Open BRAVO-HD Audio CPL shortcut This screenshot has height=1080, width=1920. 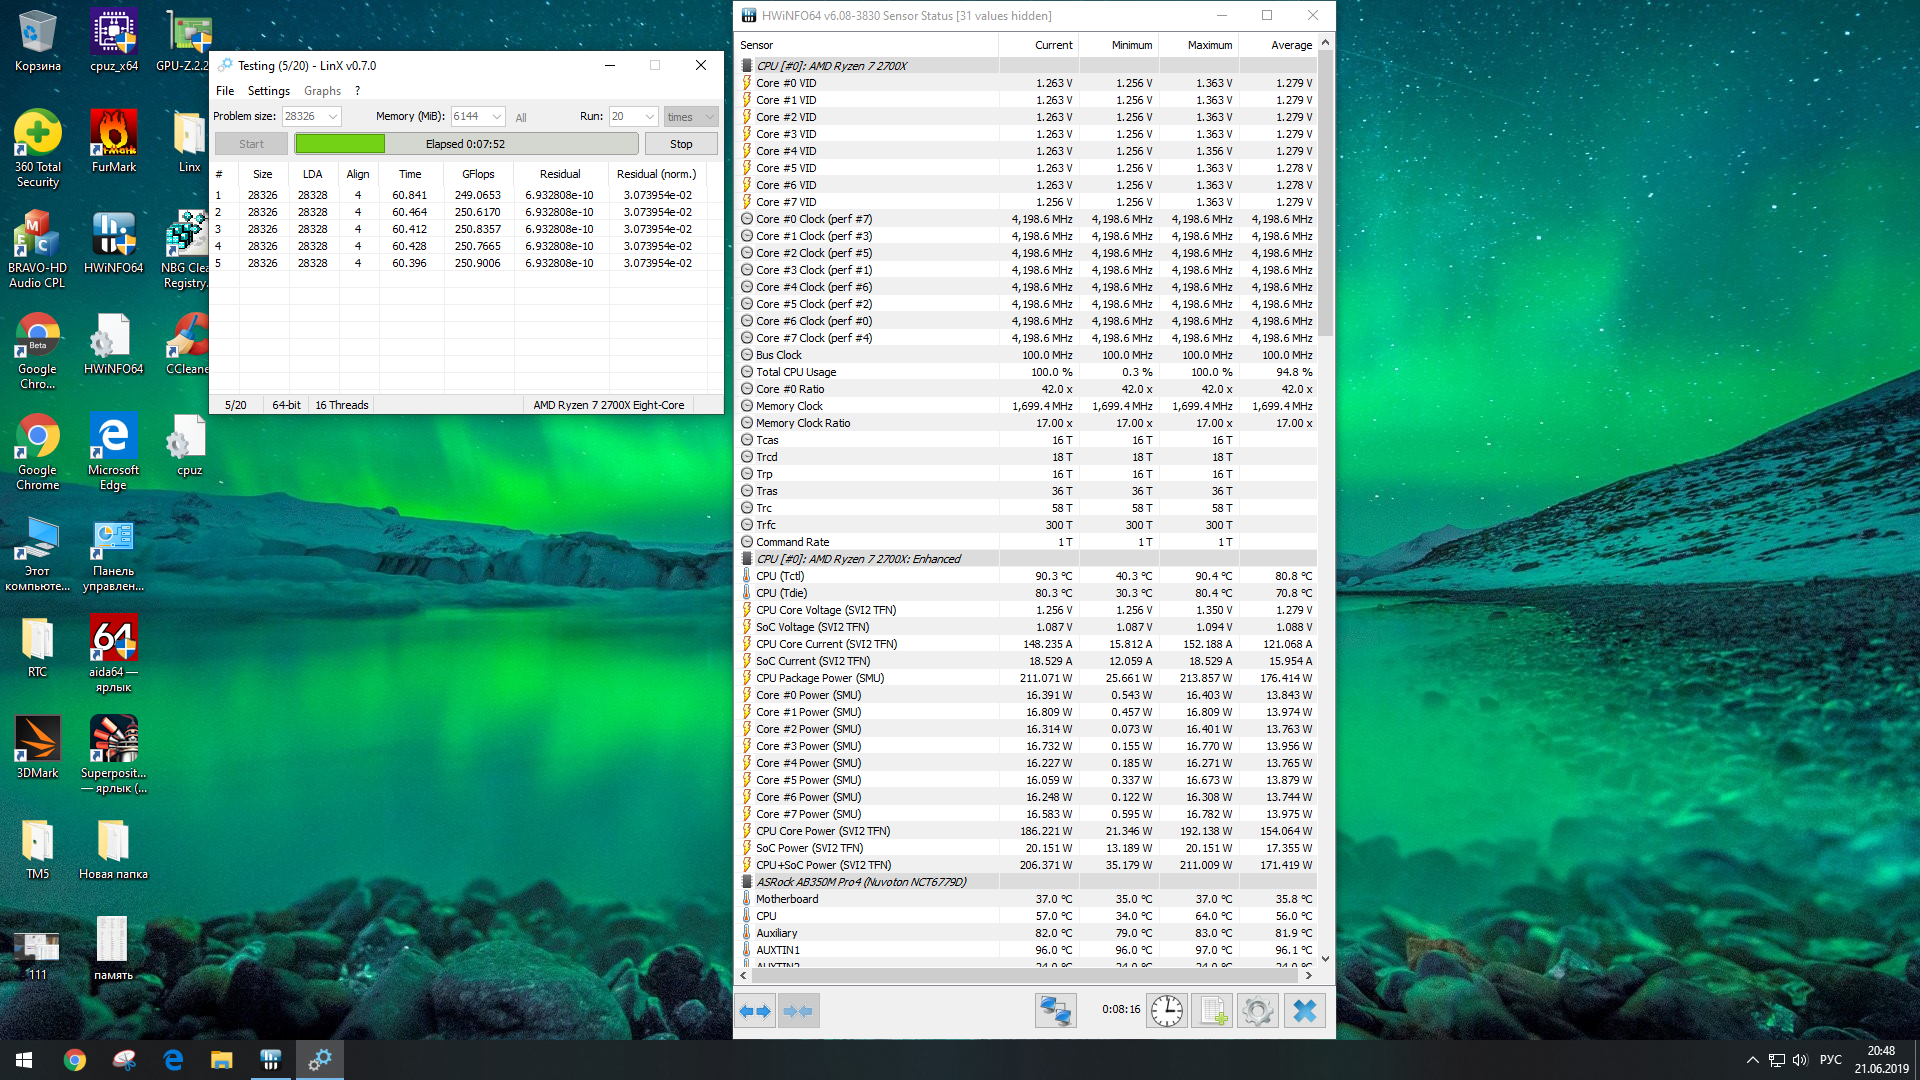tap(38, 249)
